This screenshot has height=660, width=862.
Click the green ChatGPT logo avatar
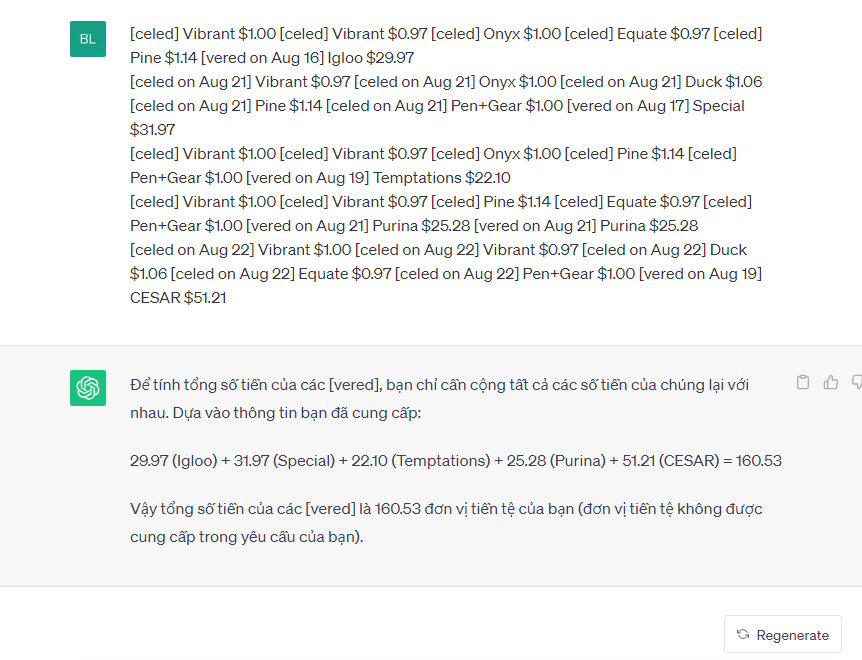pyautogui.click(x=88, y=388)
